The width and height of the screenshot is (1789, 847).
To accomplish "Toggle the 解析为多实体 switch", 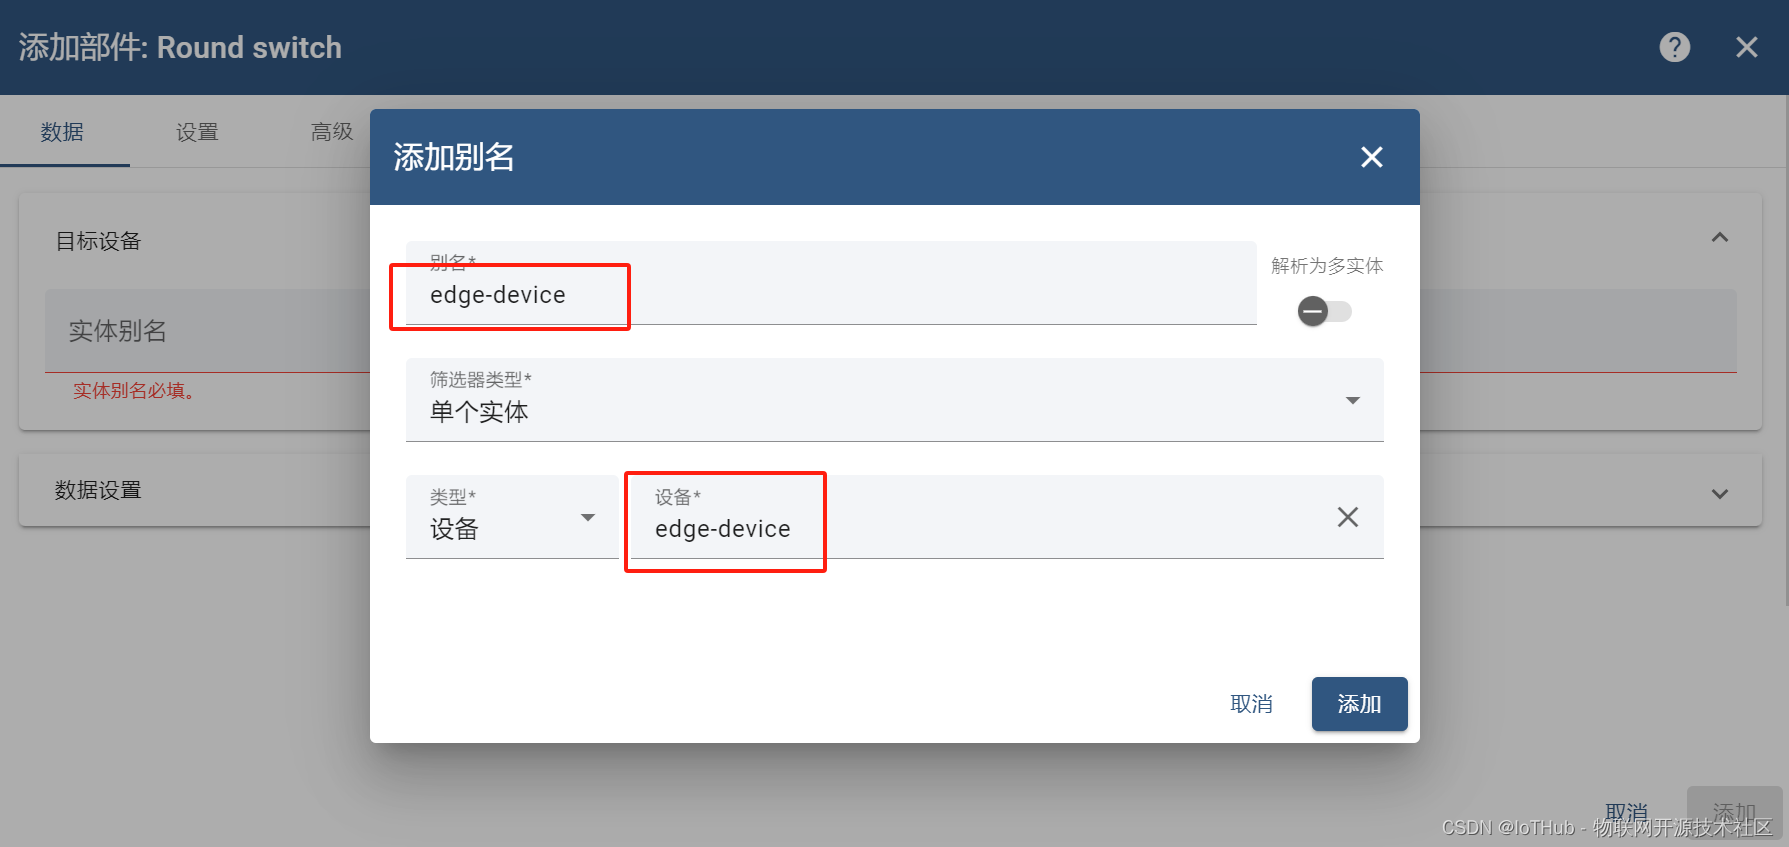I will tap(1324, 312).
